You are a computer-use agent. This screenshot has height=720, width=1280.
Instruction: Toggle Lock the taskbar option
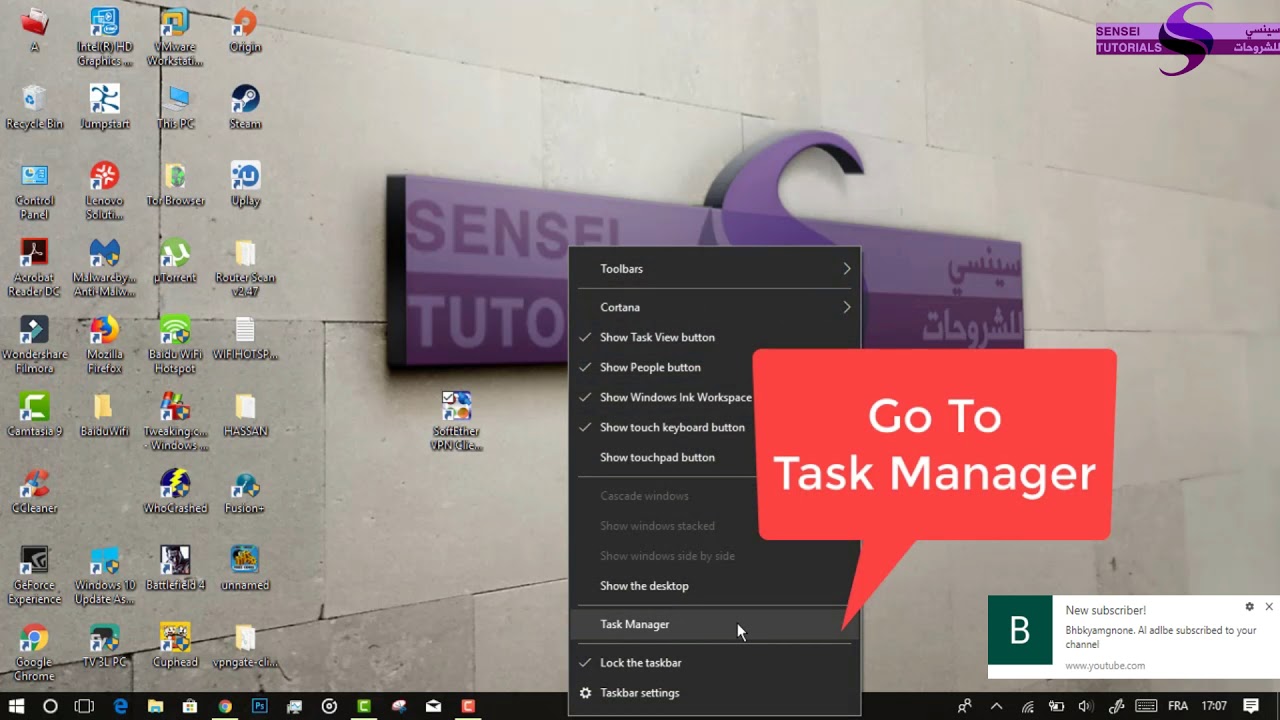point(714,662)
